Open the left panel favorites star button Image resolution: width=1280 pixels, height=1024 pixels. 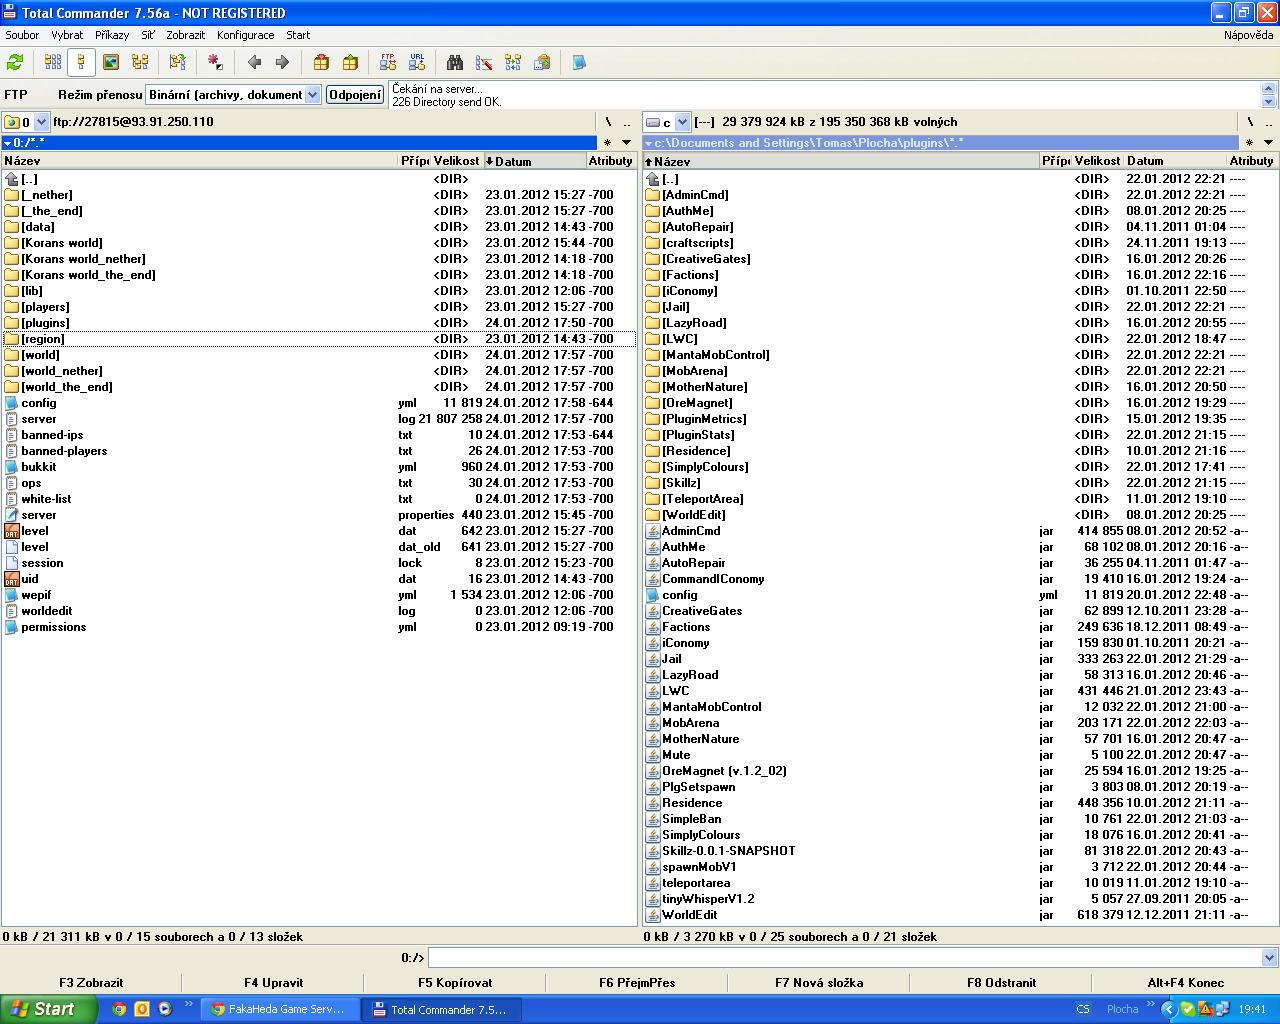pos(607,142)
